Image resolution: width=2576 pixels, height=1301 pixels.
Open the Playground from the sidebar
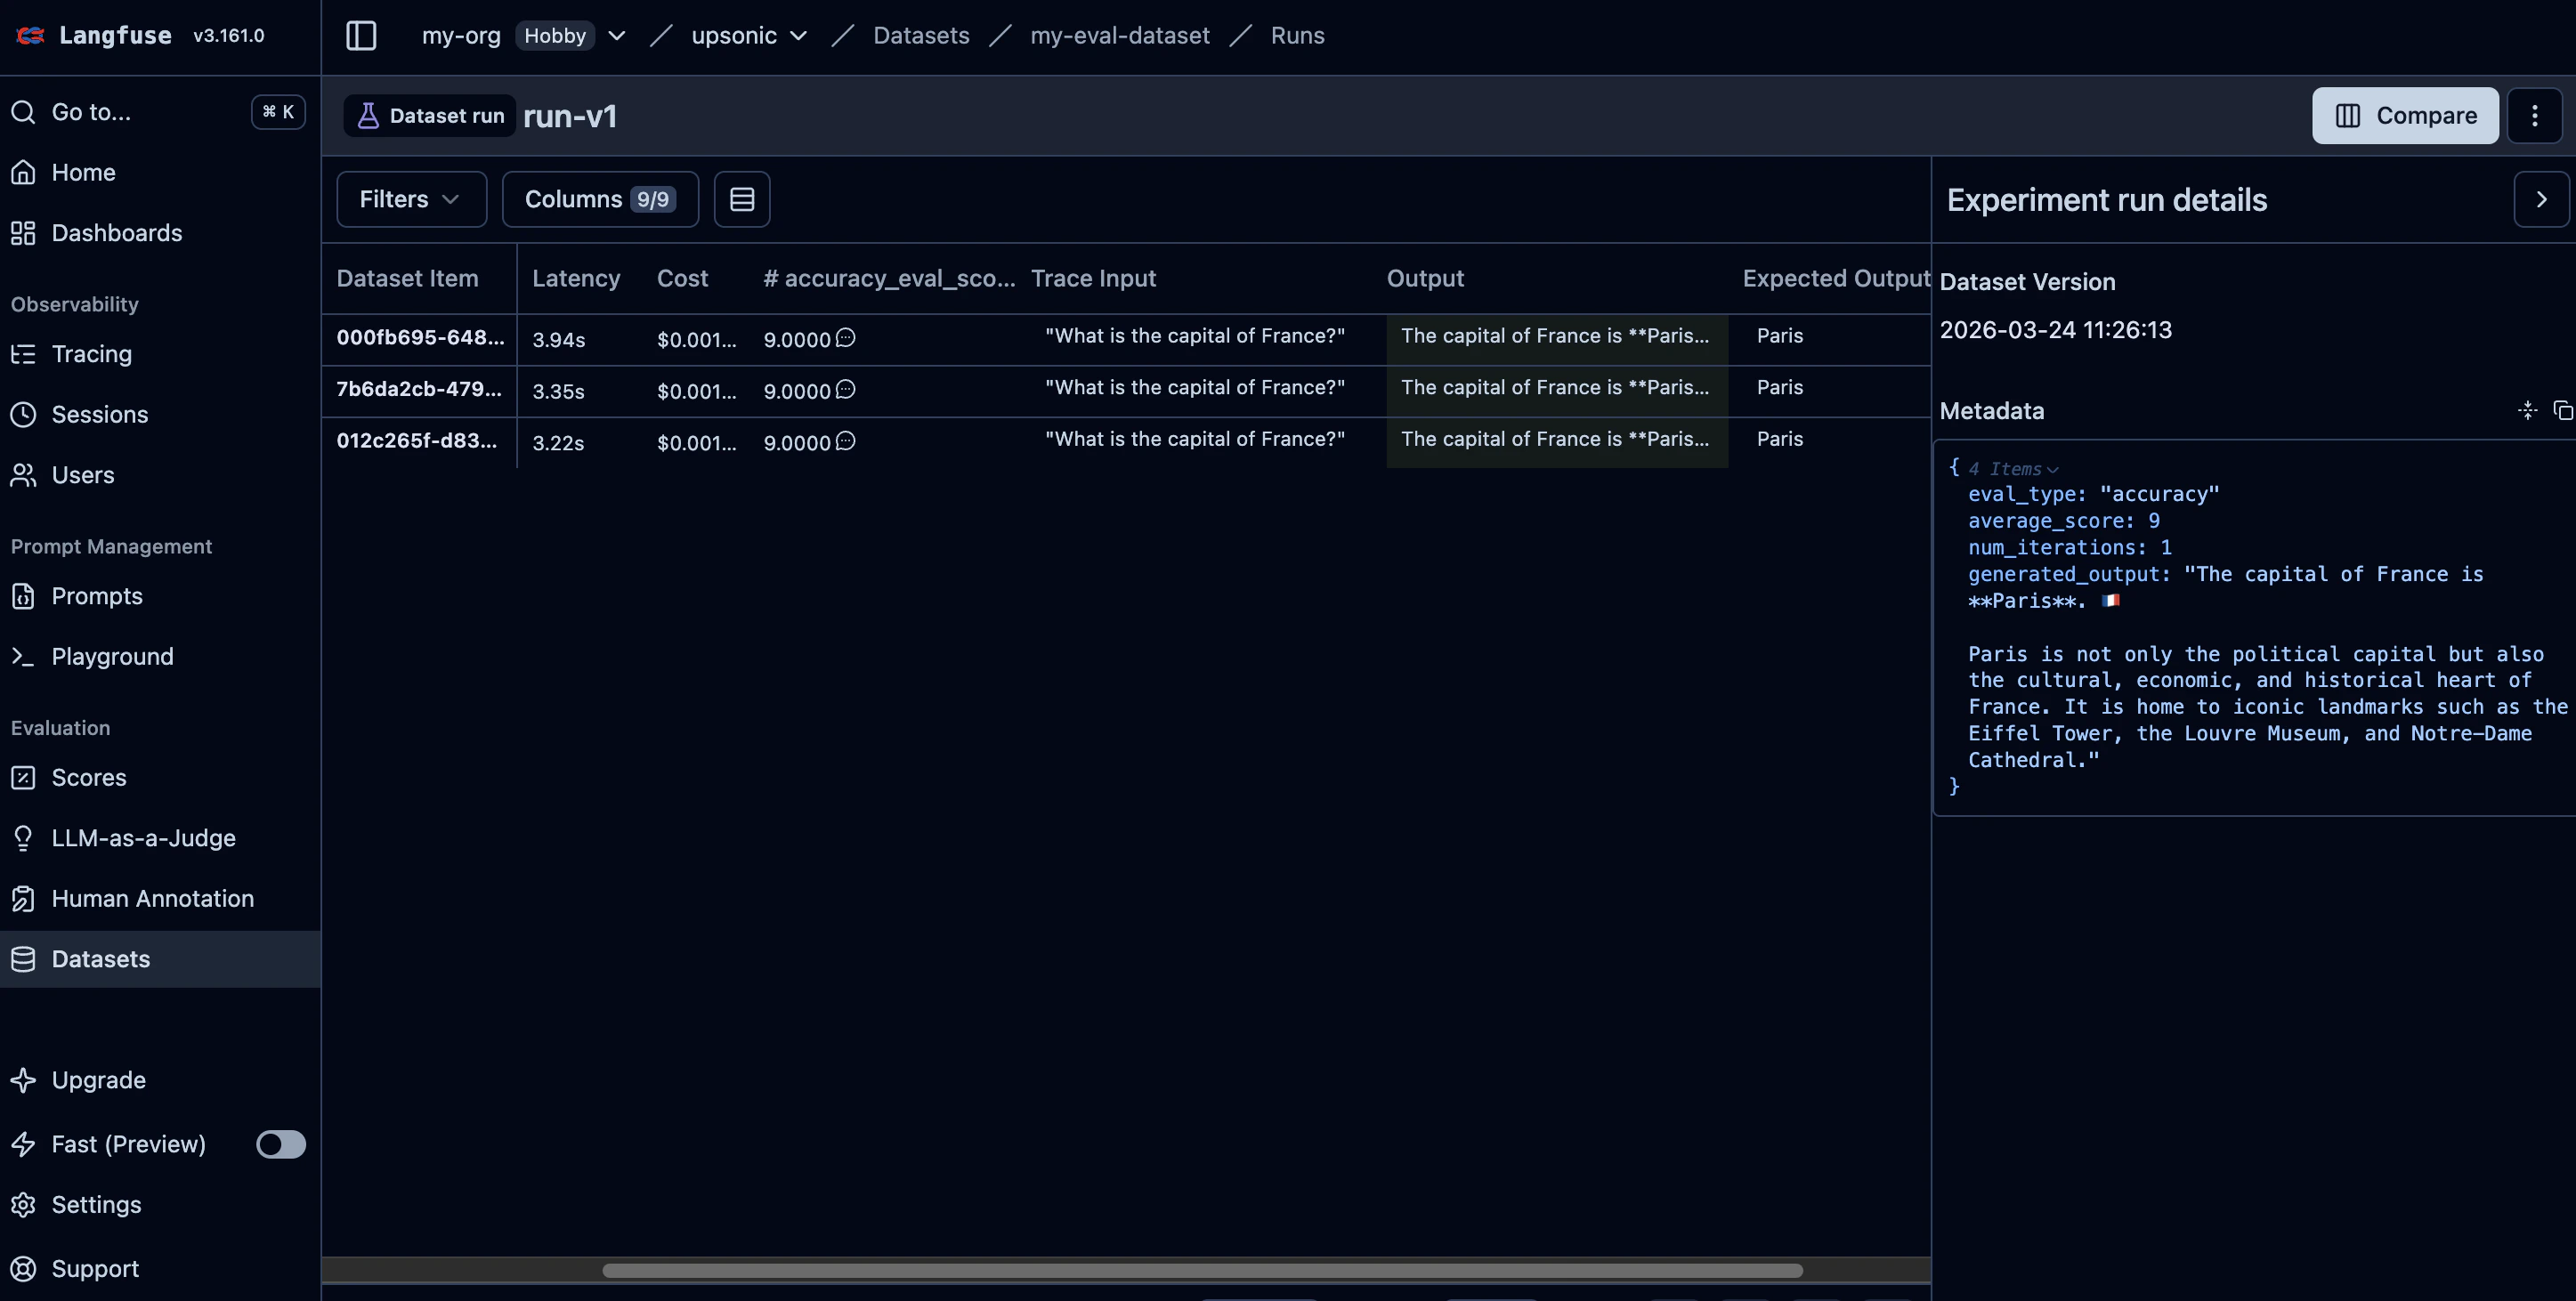tap(111, 657)
